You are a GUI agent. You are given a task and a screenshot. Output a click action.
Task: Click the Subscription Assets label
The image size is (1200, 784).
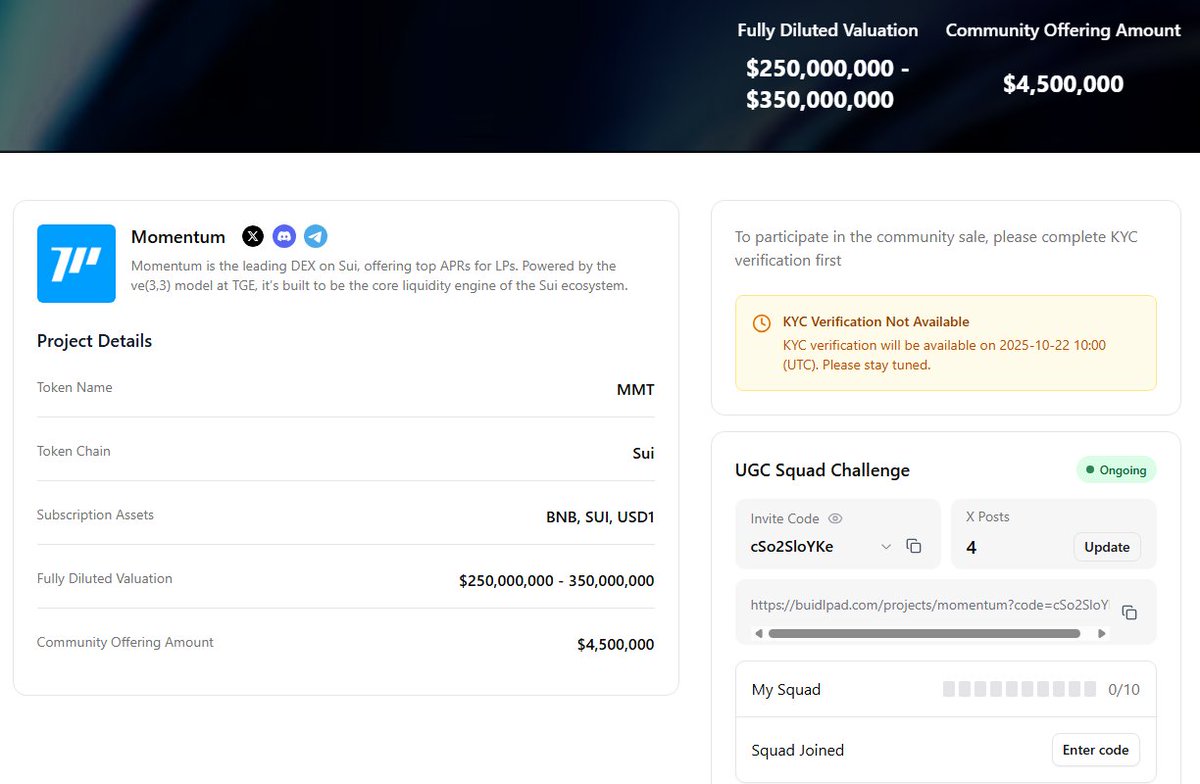[95, 515]
